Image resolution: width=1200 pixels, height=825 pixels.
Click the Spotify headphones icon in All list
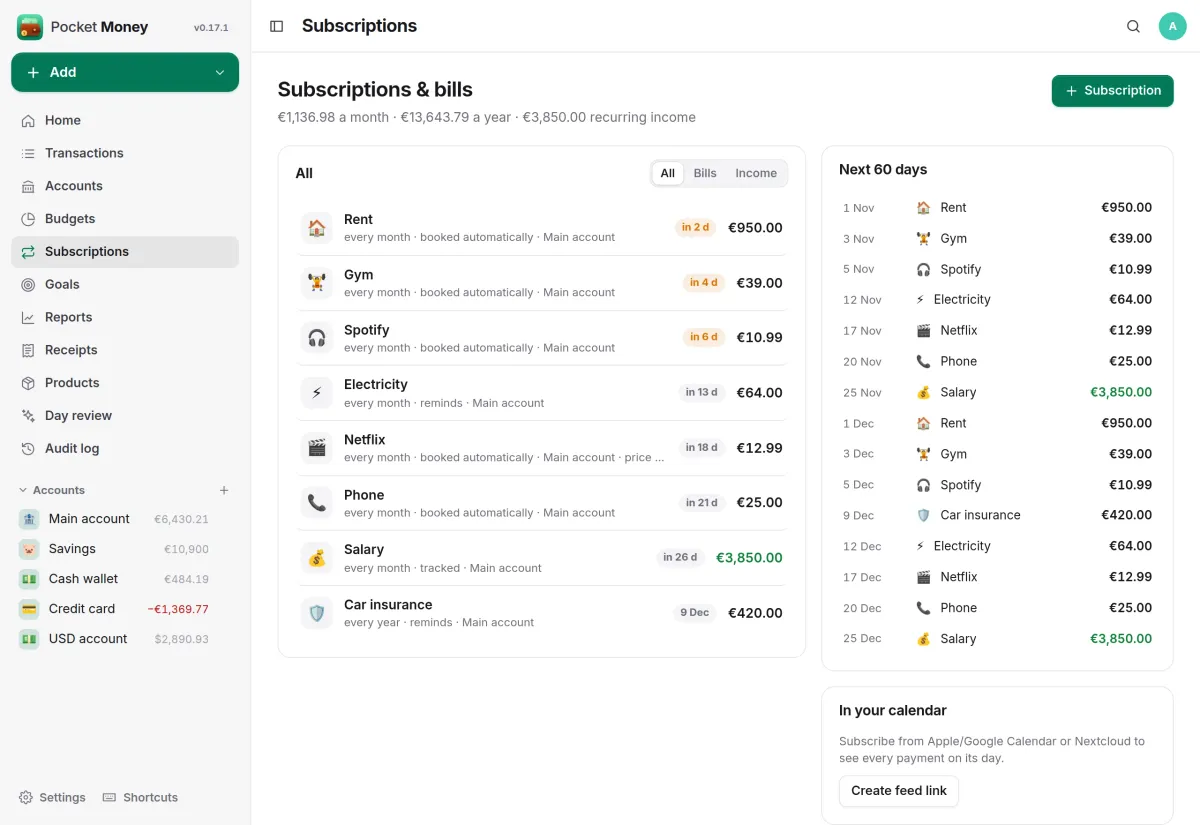pyautogui.click(x=317, y=338)
